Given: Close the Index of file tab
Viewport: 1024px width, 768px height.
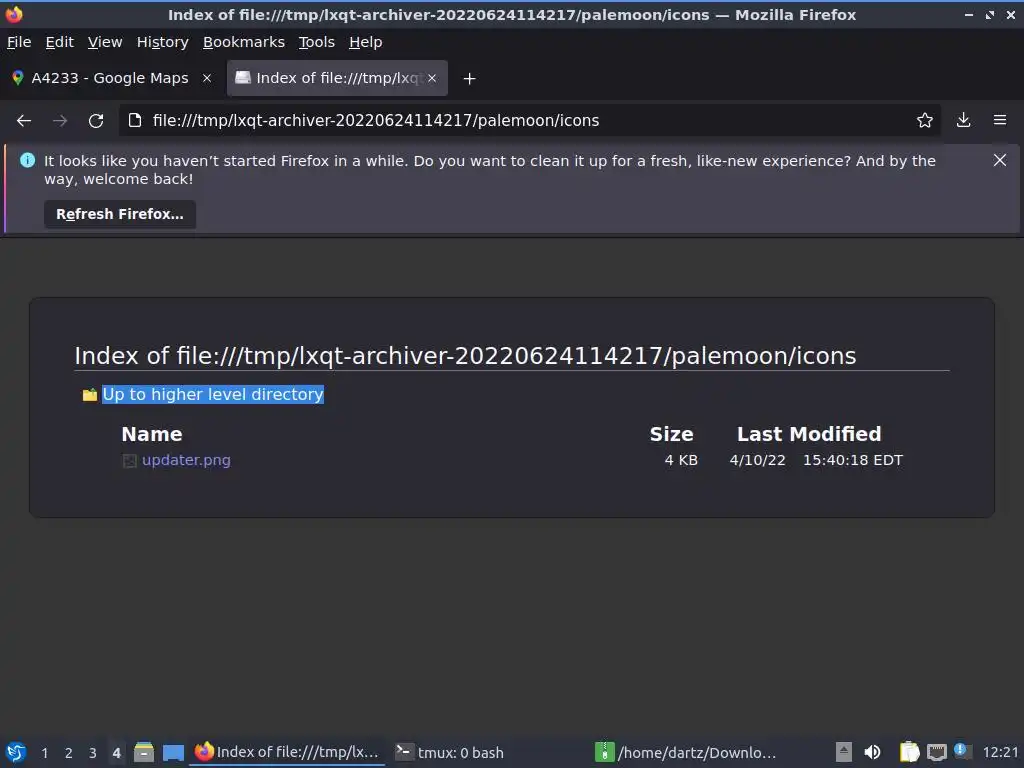Looking at the screenshot, I should click(432, 78).
